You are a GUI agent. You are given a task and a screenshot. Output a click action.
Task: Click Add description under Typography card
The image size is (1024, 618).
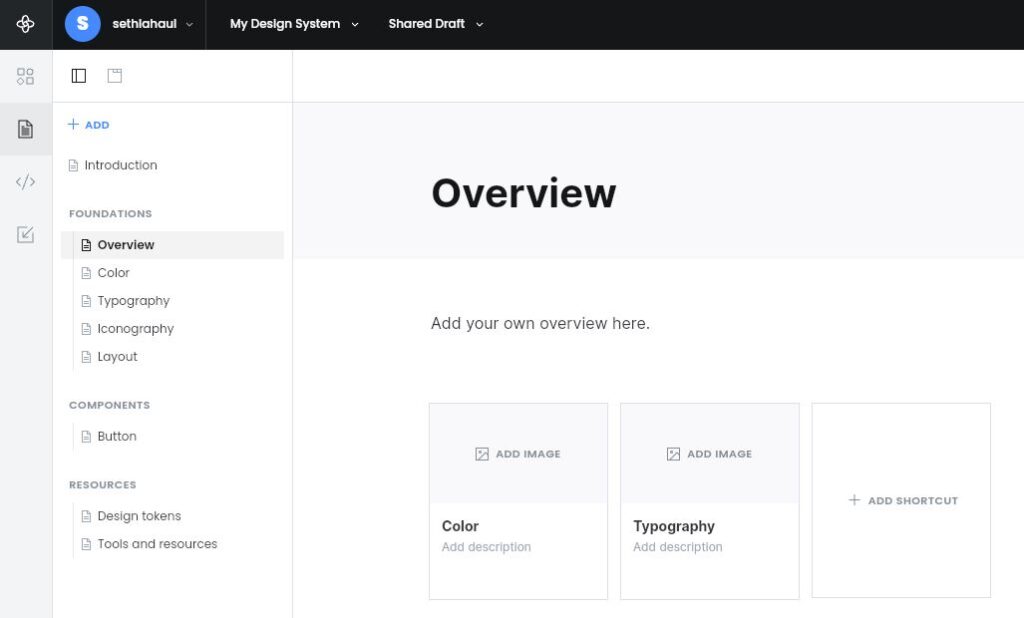click(677, 547)
